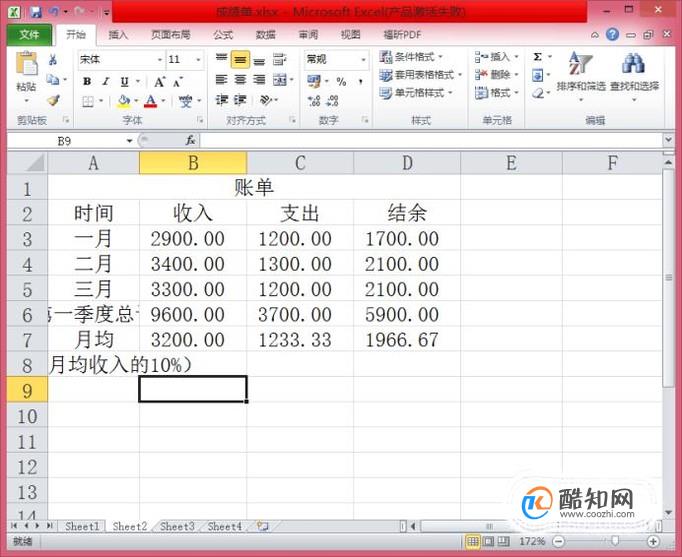
Task: Switch to Data tab
Action: pyautogui.click(x=266, y=35)
